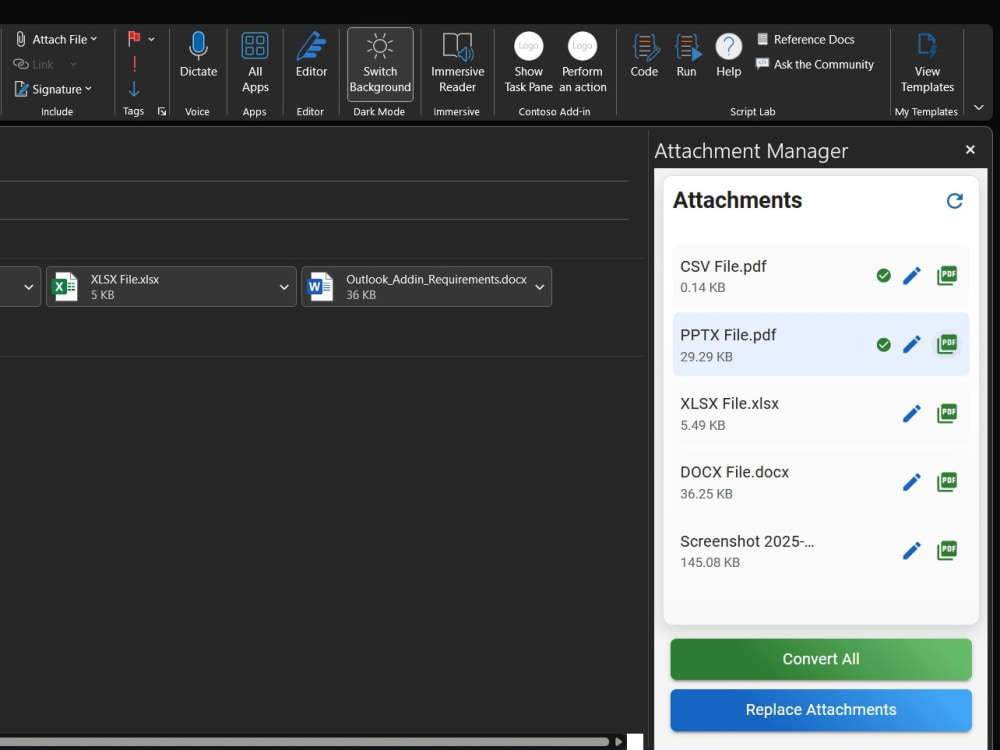Set Low Importance down arrow

tap(134, 89)
